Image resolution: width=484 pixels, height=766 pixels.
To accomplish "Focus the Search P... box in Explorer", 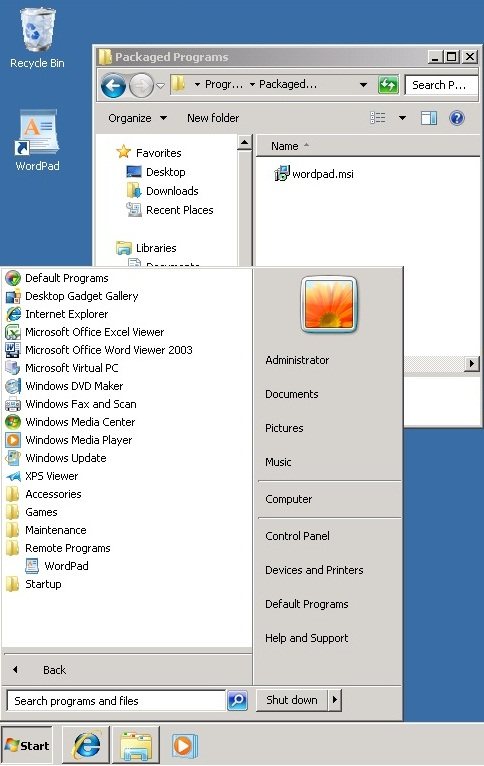I will 442,85.
